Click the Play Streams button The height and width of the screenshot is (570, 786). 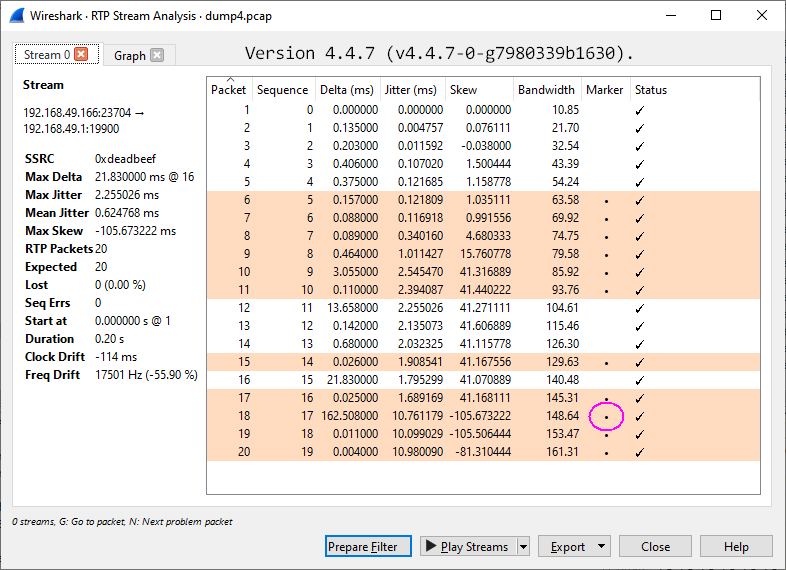coord(468,546)
